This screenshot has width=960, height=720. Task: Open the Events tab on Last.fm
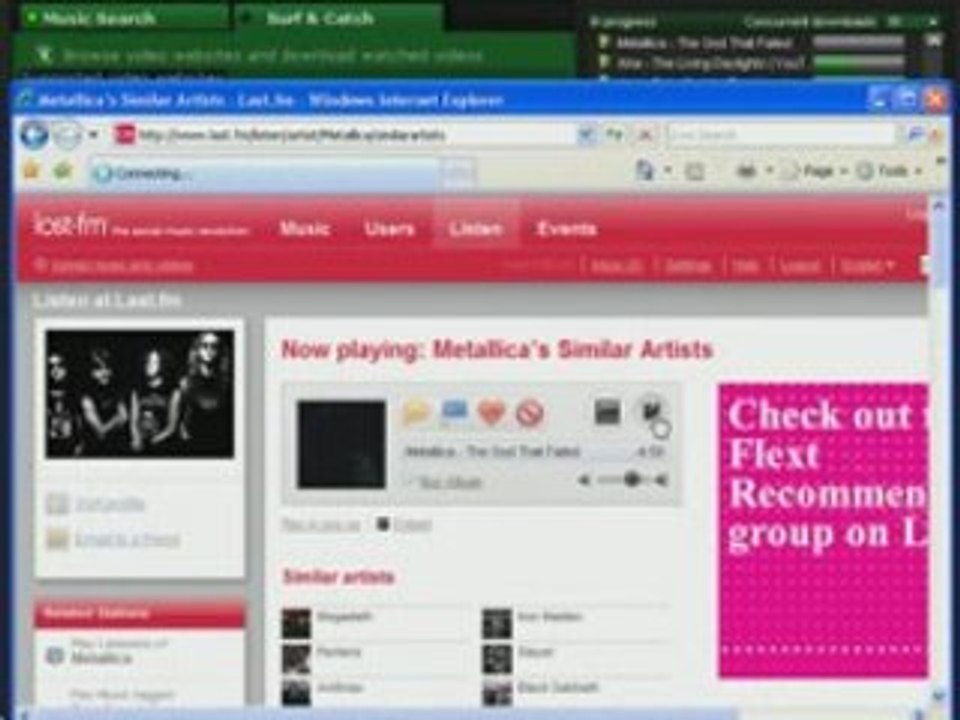point(566,229)
